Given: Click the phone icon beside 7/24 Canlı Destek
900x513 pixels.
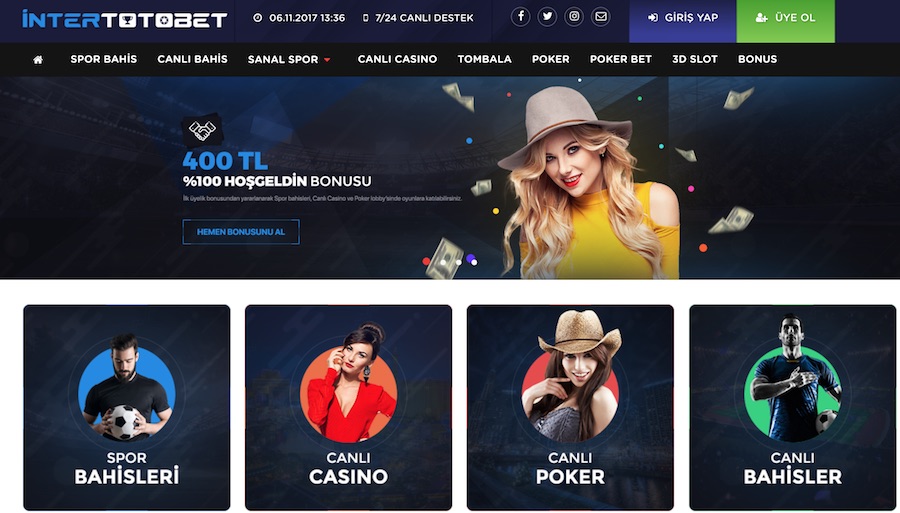Looking at the screenshot, I should 366,18.
